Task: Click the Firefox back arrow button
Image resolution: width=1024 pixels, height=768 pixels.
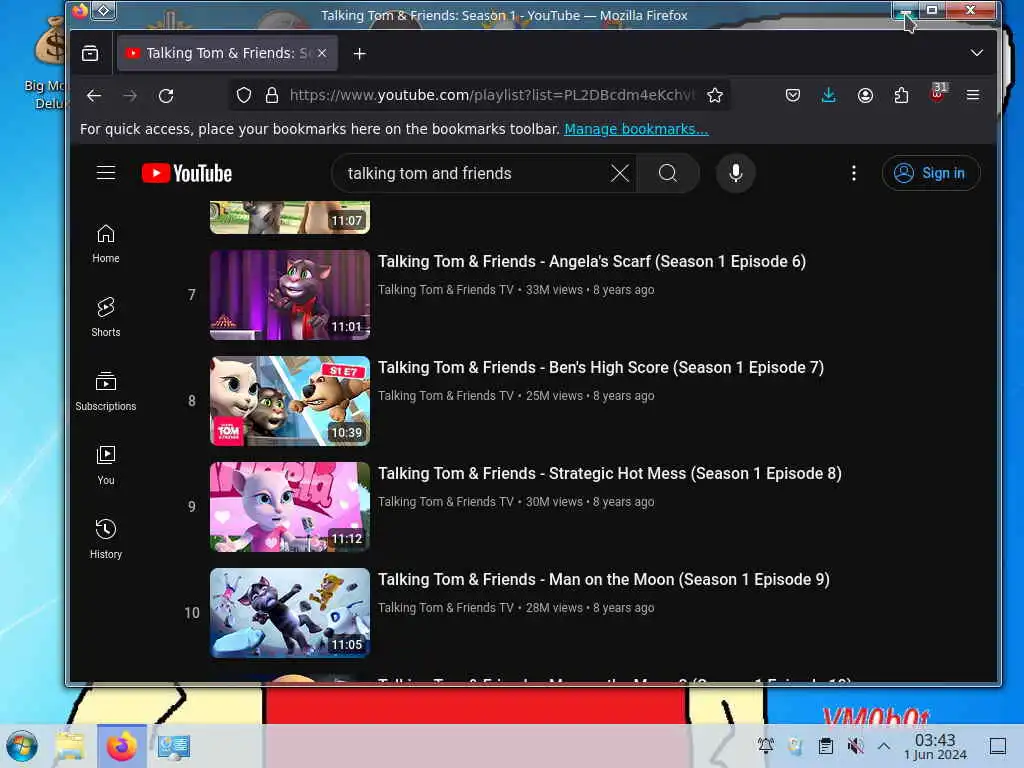Action: pyautogui.click(x=94, y=95)
